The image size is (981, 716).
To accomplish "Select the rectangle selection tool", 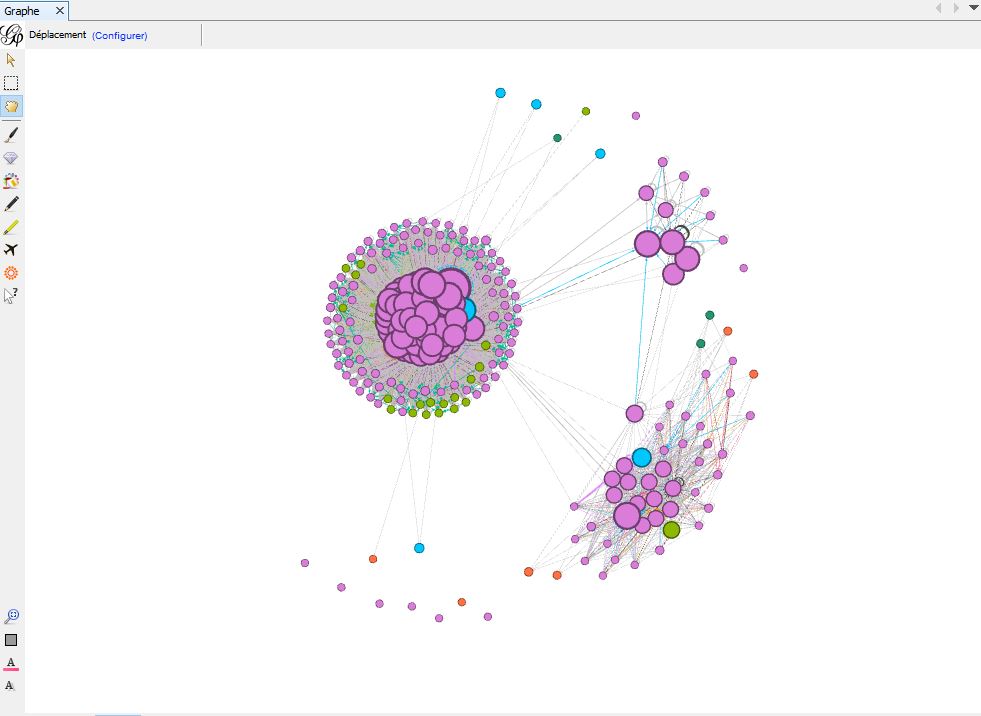I will click(11, 83).
